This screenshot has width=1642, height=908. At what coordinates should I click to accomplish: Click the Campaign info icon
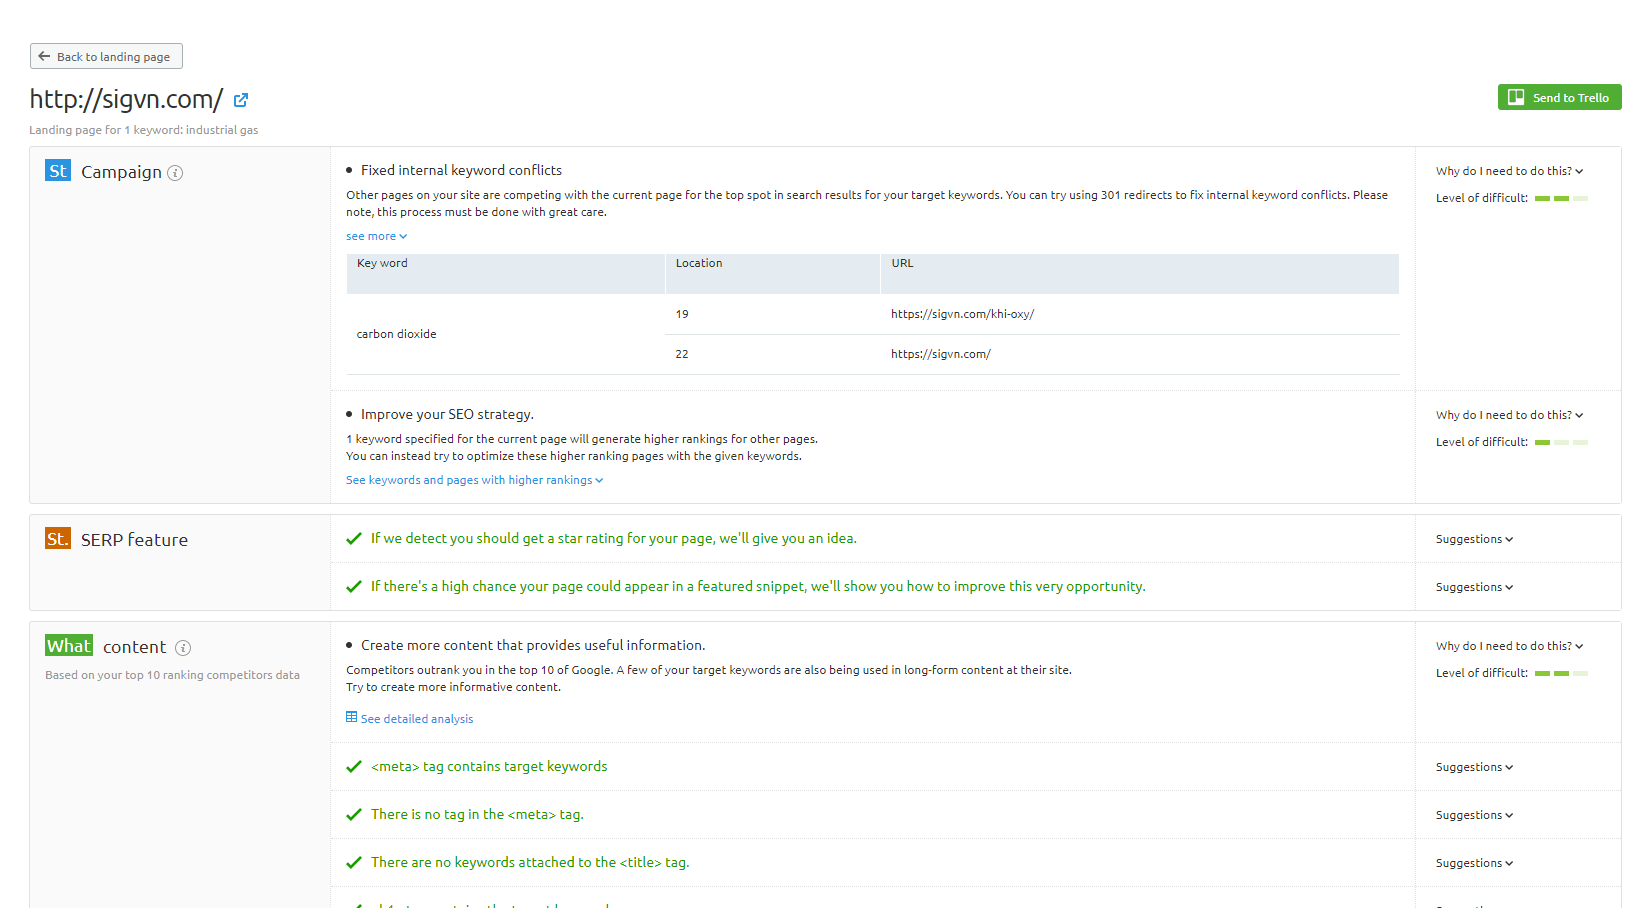coord(175,173)
